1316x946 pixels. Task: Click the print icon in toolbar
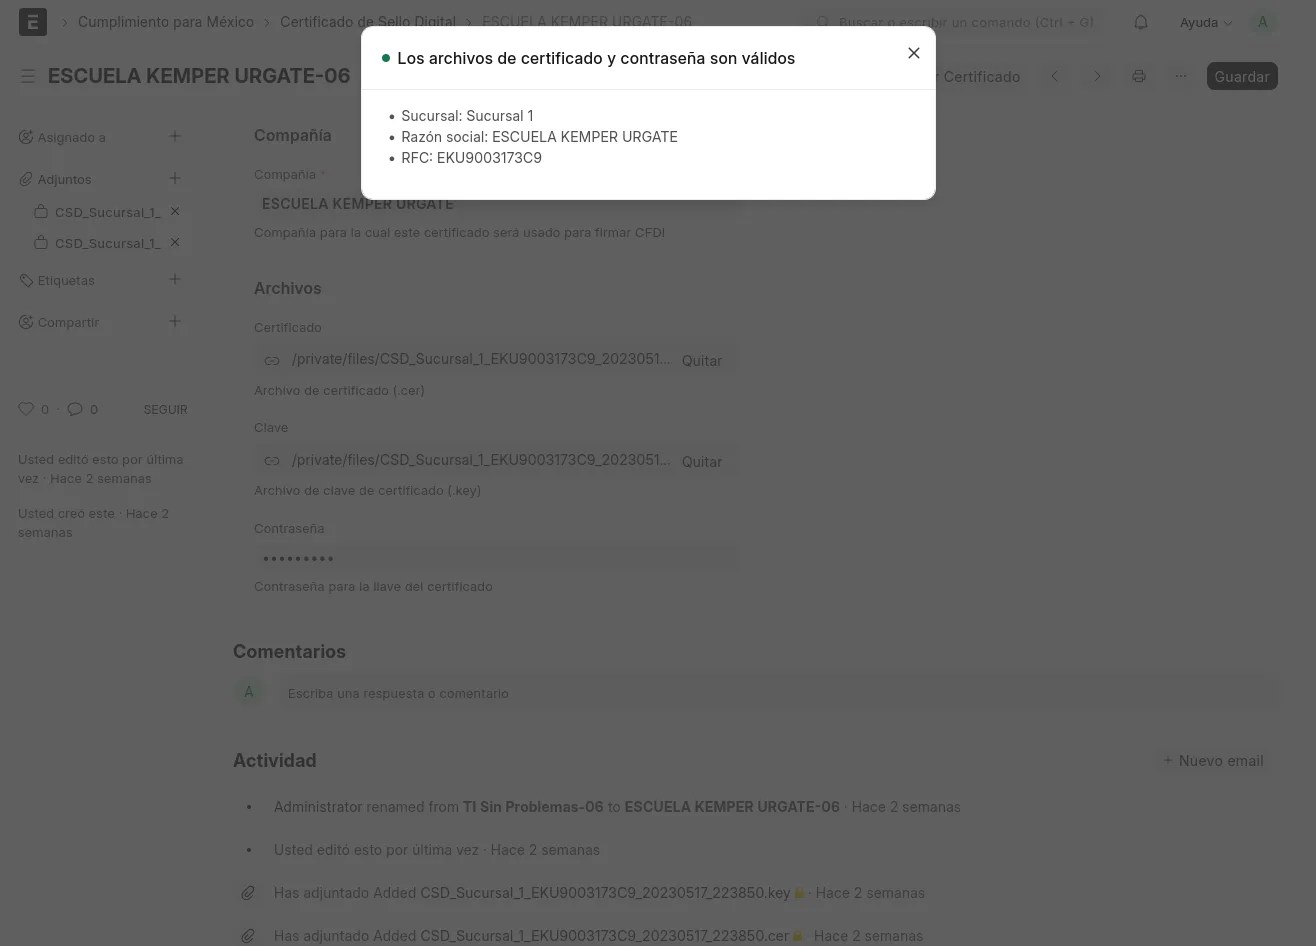point(1138,76)
